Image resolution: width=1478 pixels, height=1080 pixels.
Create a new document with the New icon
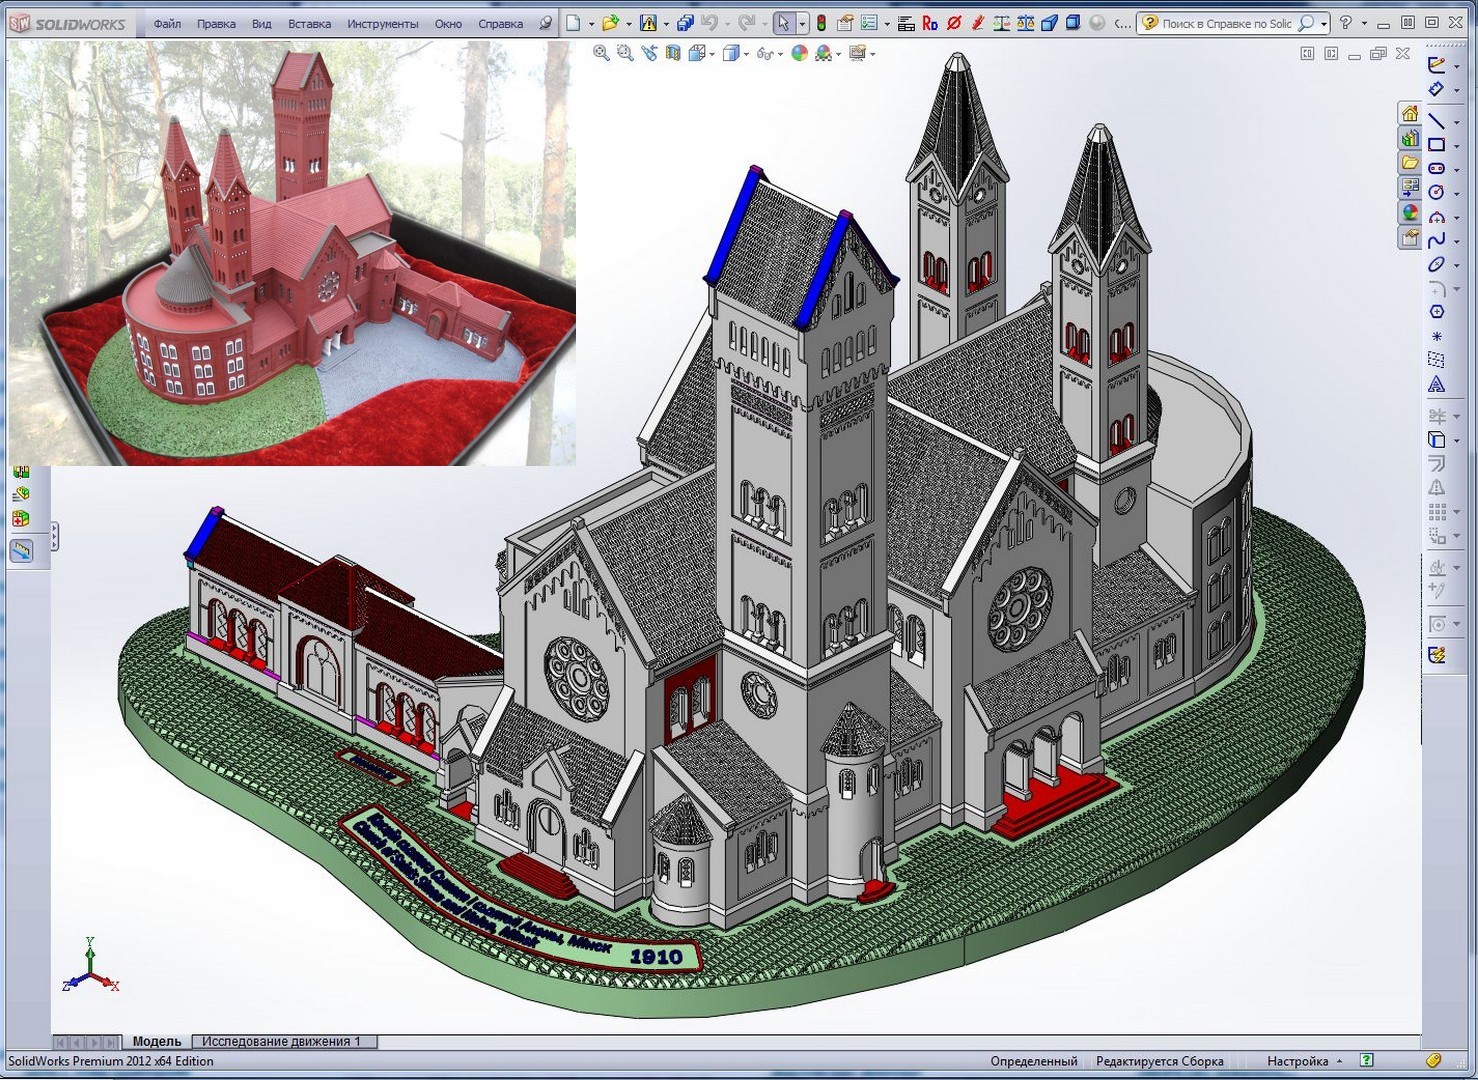pyautogui.click(x=573, y=23)
